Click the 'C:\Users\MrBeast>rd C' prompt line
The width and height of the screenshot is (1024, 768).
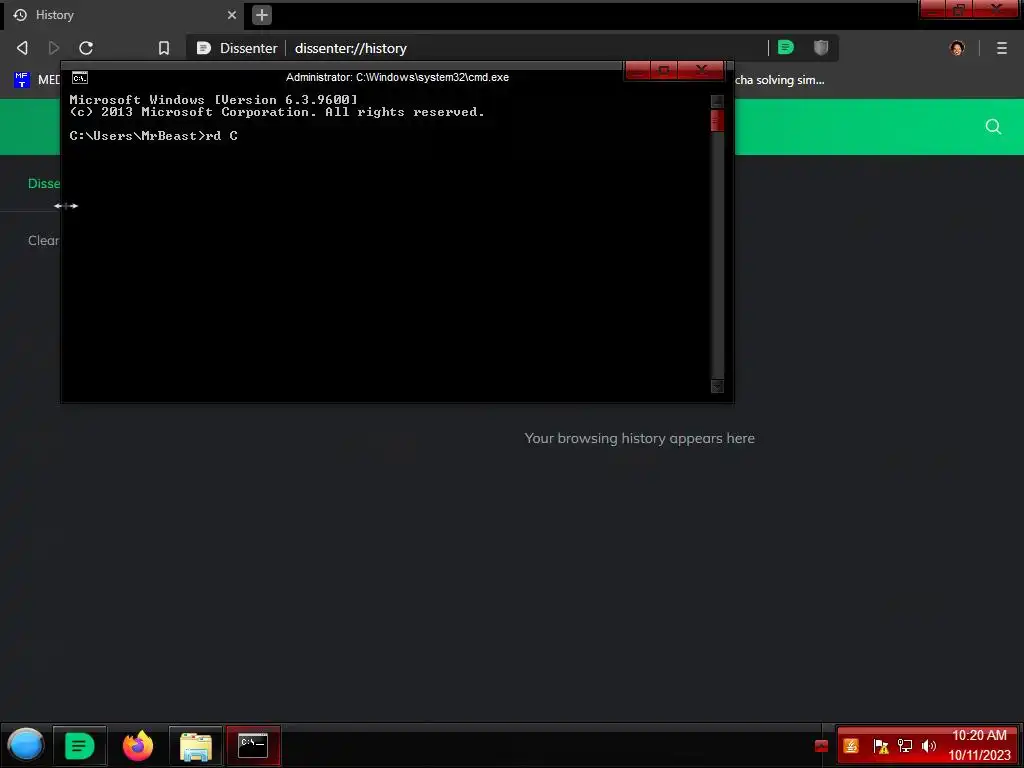point(153,136)
